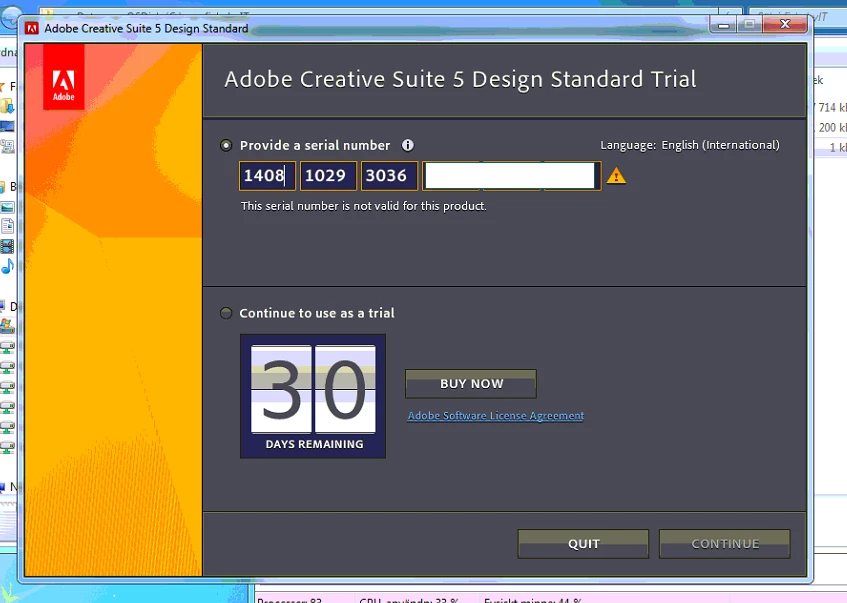Open Adobe Software License Agreement link
The width and height of the screenshot is (847, 603).
[496, 416]
